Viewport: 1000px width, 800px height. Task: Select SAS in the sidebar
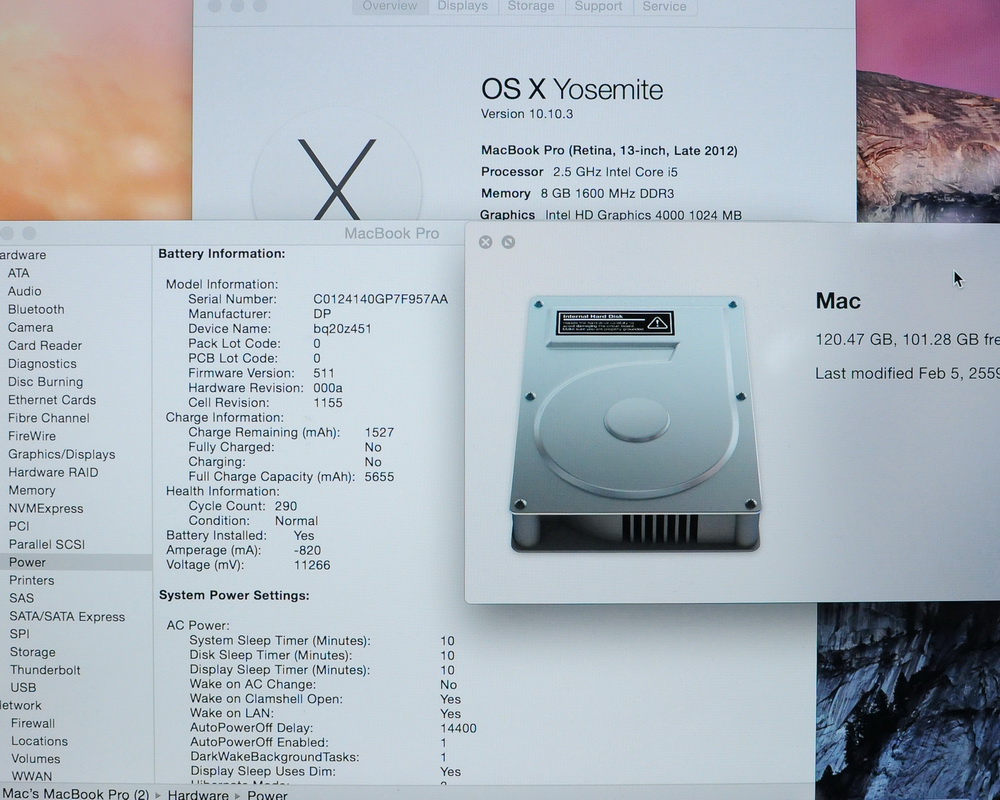pyautogui.click(x=21, y=598)
